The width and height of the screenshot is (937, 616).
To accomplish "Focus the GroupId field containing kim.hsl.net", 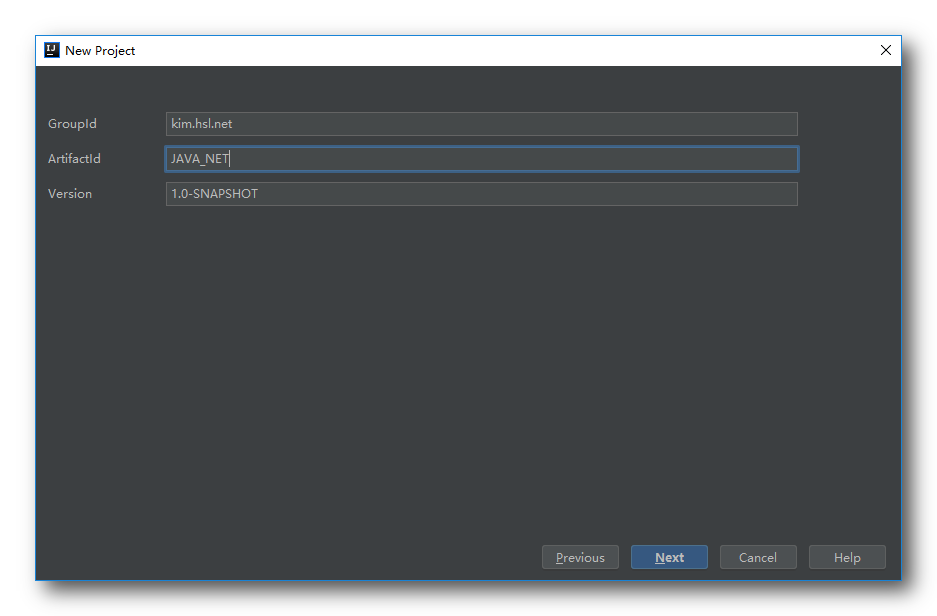I will click(482, 124).
